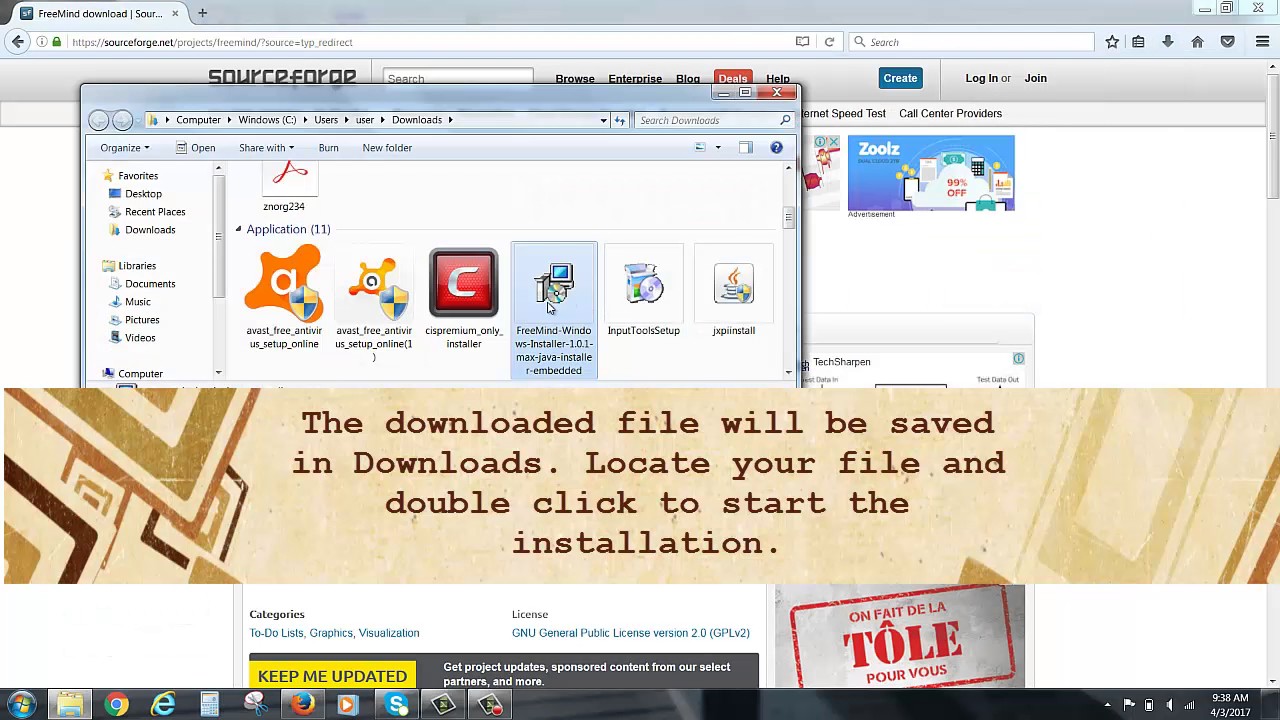Open Call Center Providers link
The image size is (1280, 720).
950,114
